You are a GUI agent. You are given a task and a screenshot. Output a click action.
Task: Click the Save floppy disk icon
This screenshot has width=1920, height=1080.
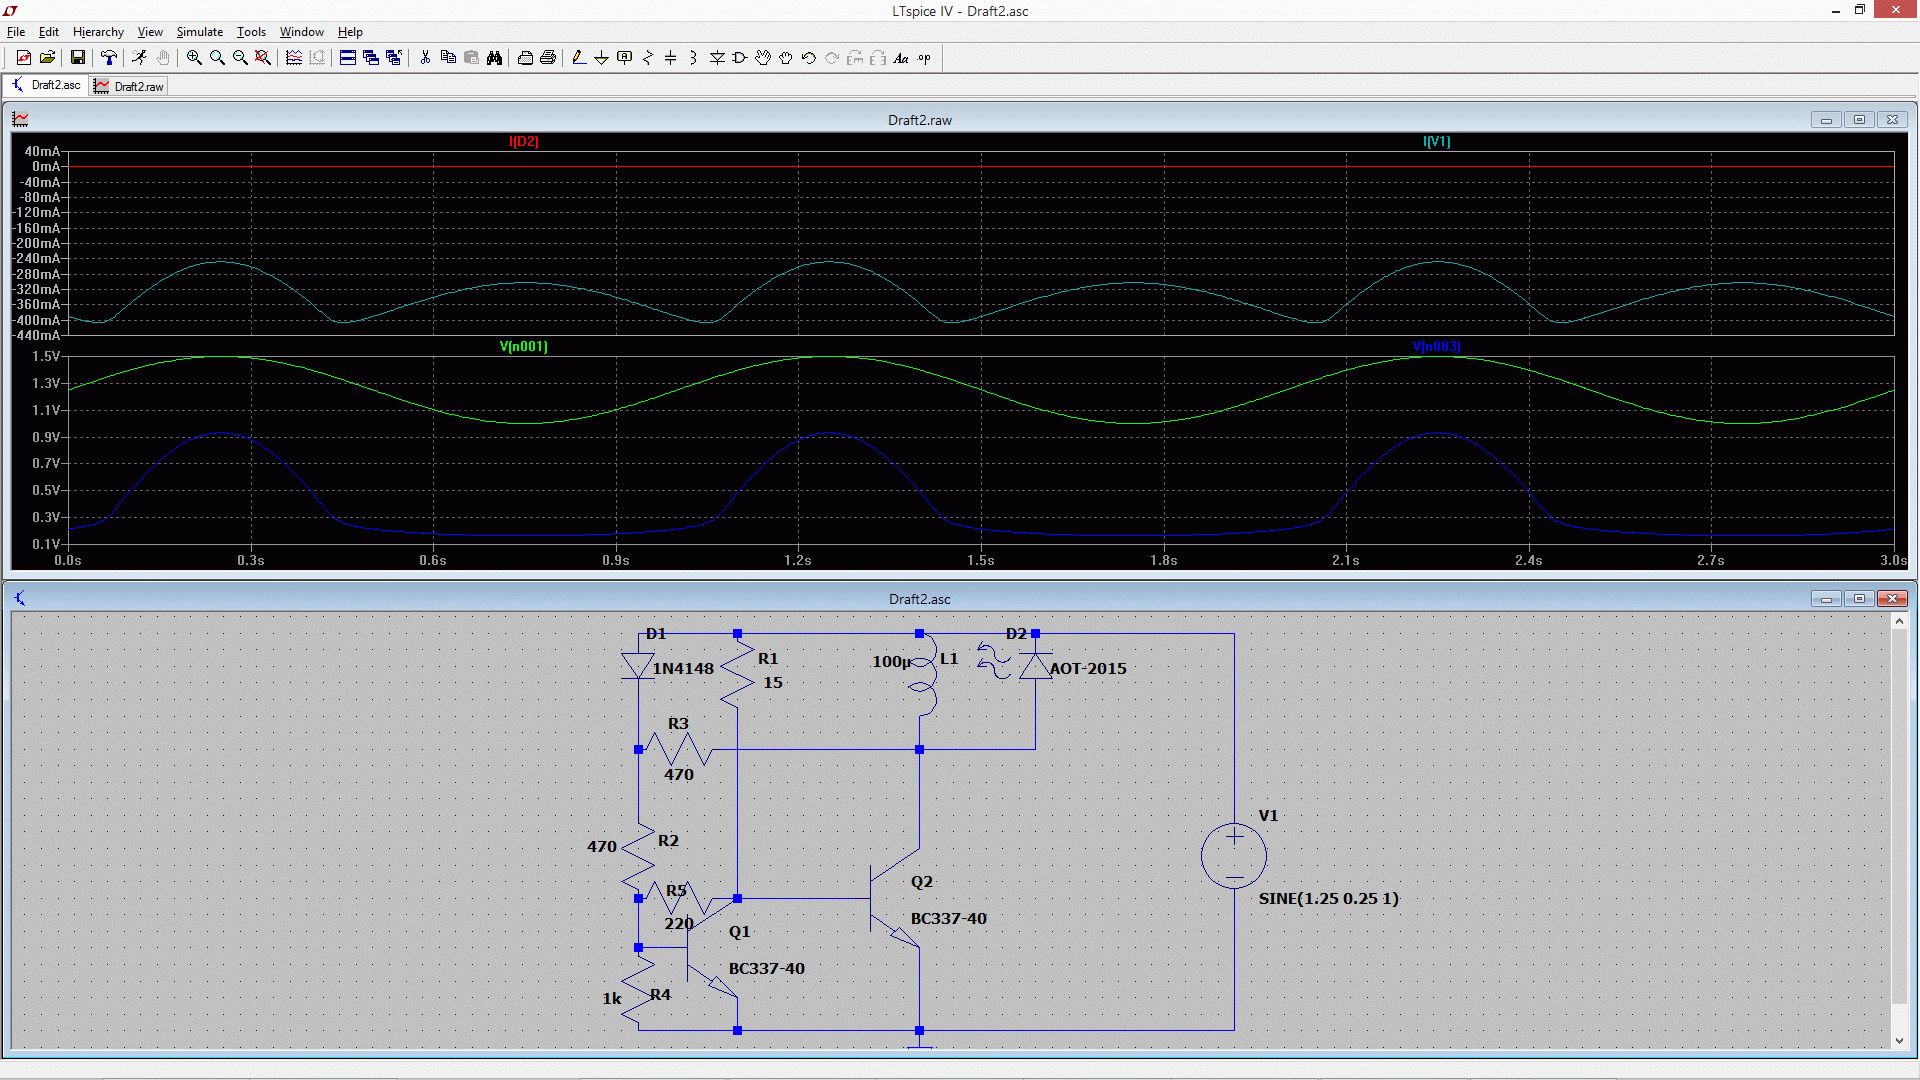(77, 58)
